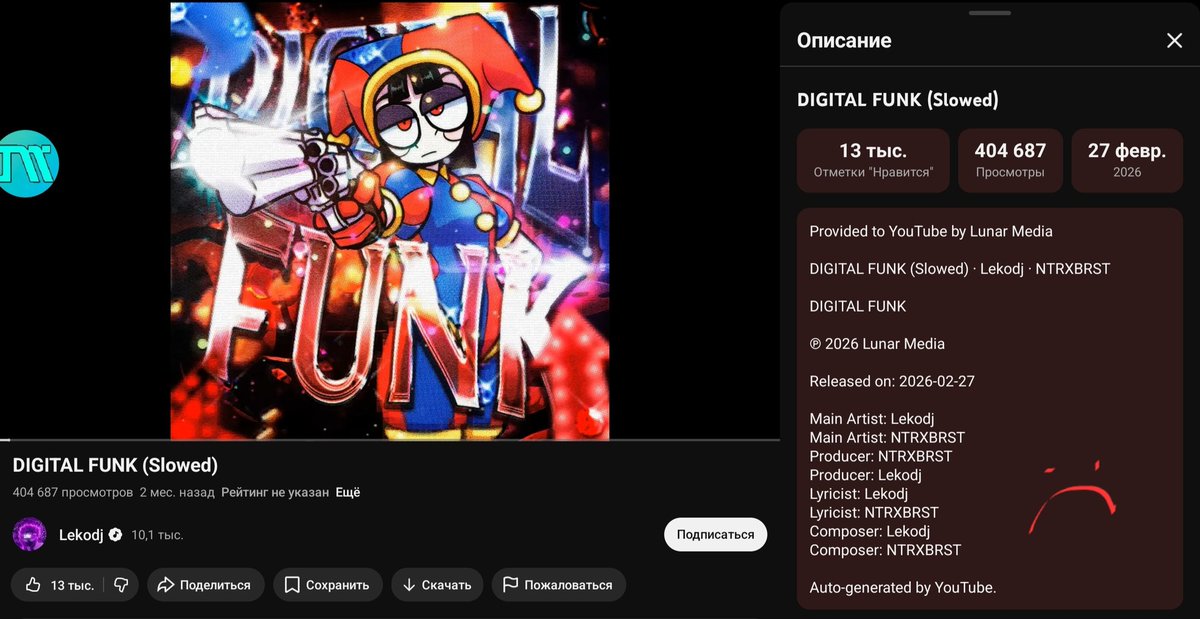This screenshot has width=1200, height=619.
Task: Click the "2 мес. назад" upload age
Action: point(177,493)
